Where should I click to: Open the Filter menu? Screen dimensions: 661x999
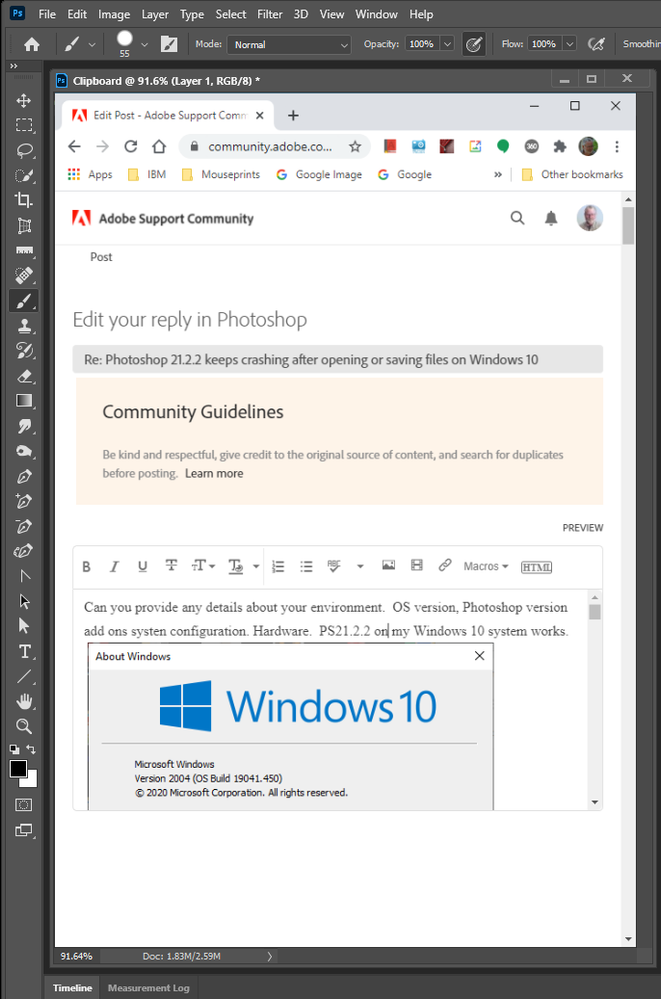click(270, 14)
